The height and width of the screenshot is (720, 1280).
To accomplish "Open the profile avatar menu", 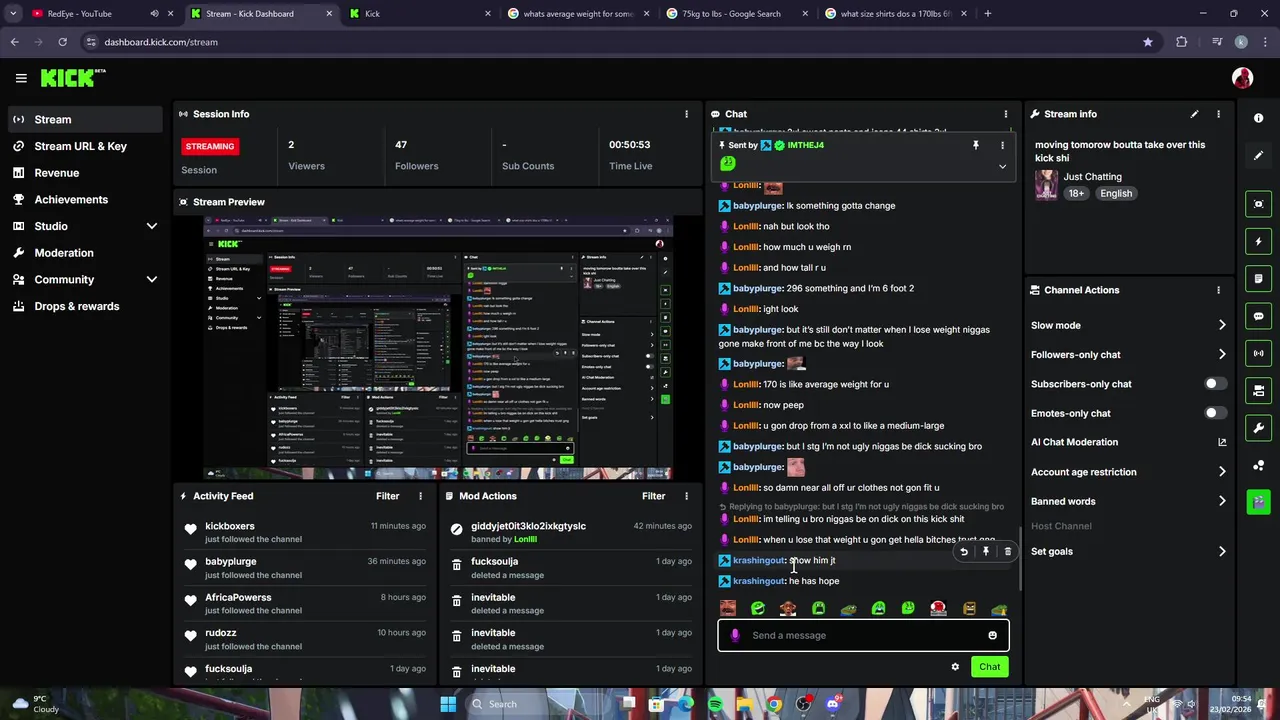I will coord(1242,78).
